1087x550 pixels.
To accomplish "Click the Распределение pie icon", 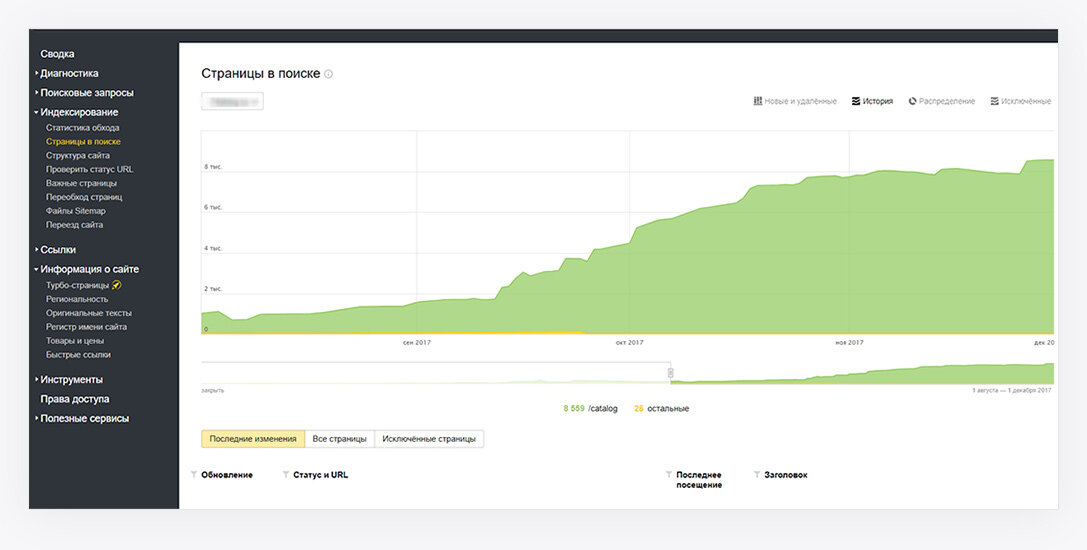I will [x=912, y=101].
